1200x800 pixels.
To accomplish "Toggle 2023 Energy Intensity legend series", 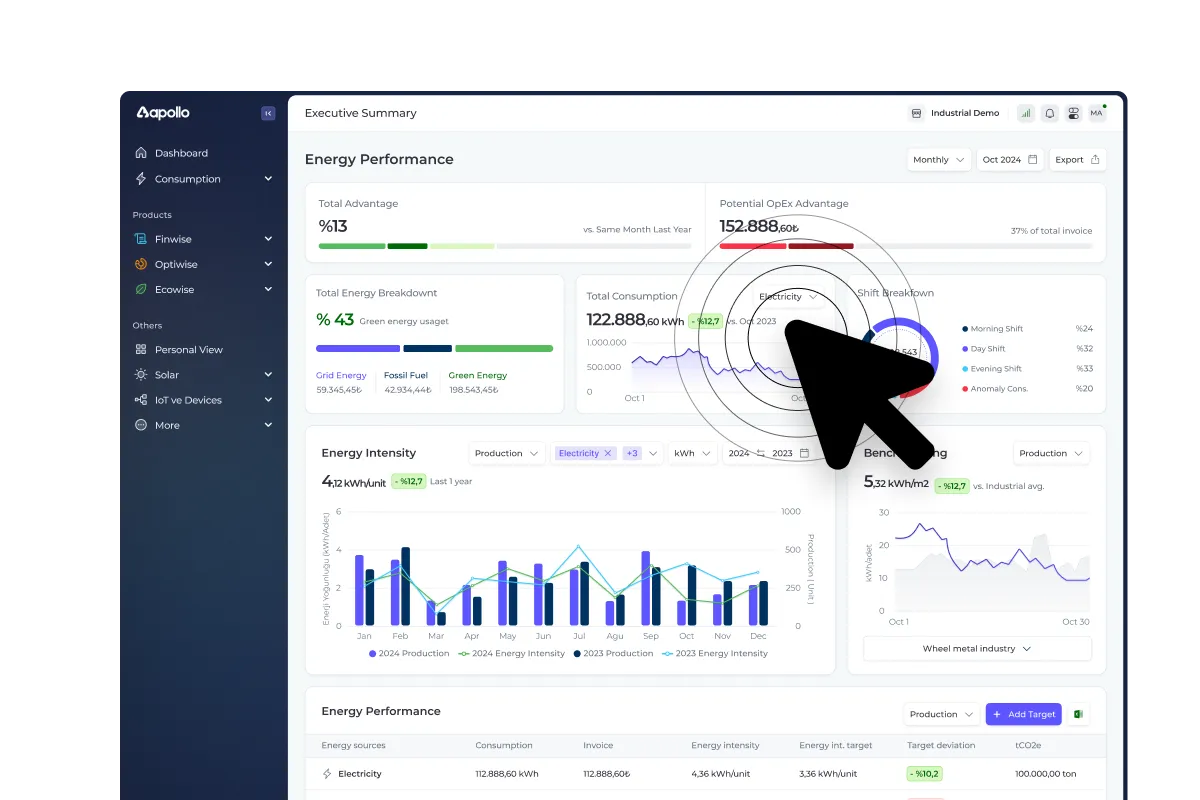I will (714, 653).
